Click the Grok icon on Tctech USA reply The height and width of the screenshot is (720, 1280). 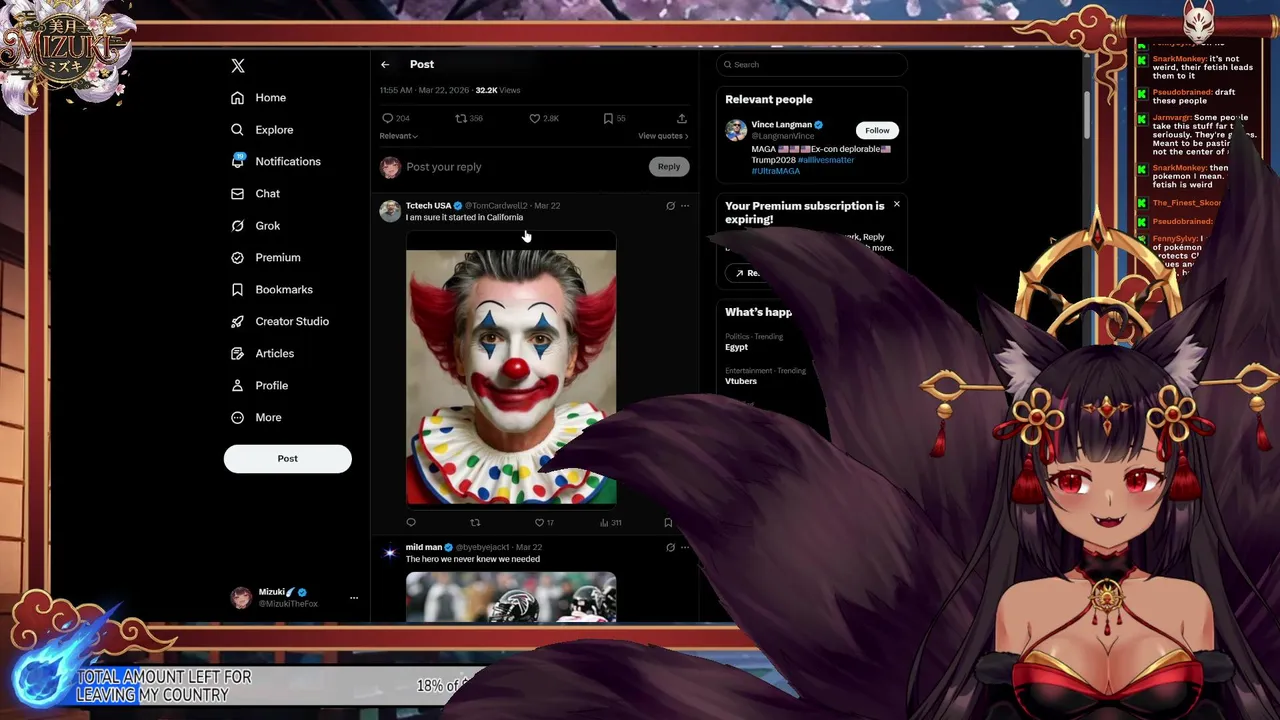pyautogui.click(x=670, y=206)
